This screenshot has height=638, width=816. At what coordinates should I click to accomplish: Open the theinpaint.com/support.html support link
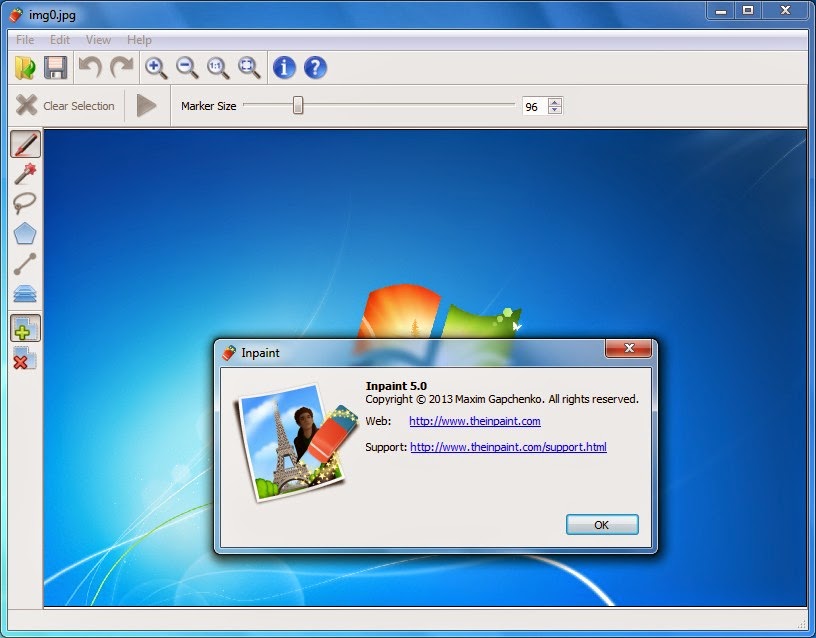coord(508,447)
